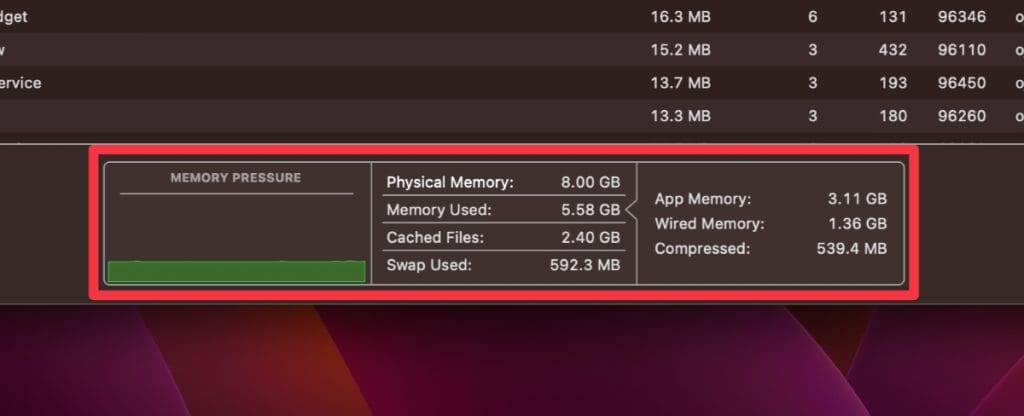This screenshot has width=1024, height=416.
Task: Click the 3.11 GB app memory value
Action: (857, 199)
